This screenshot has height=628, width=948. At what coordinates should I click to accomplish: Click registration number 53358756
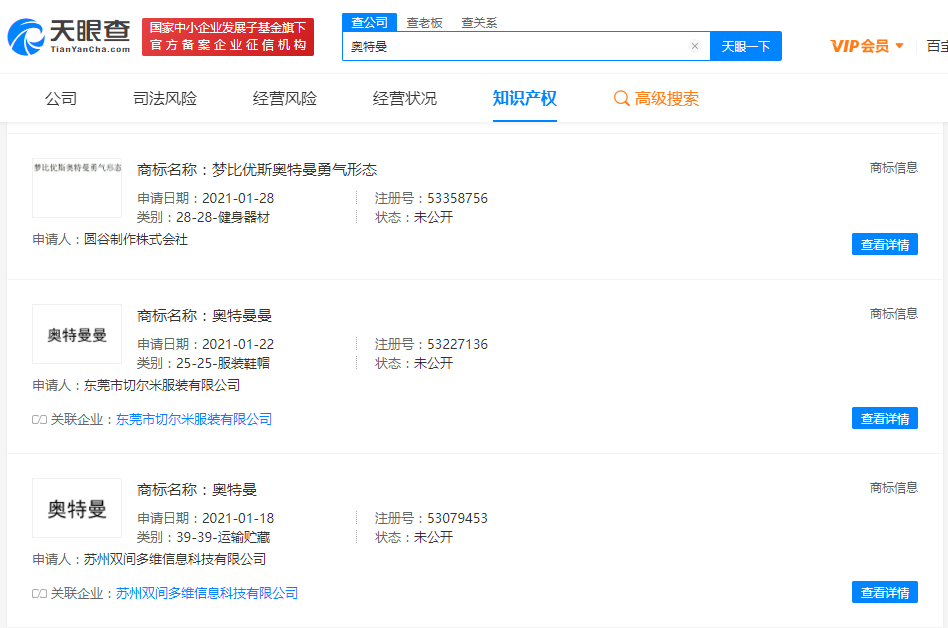point(458,198)
